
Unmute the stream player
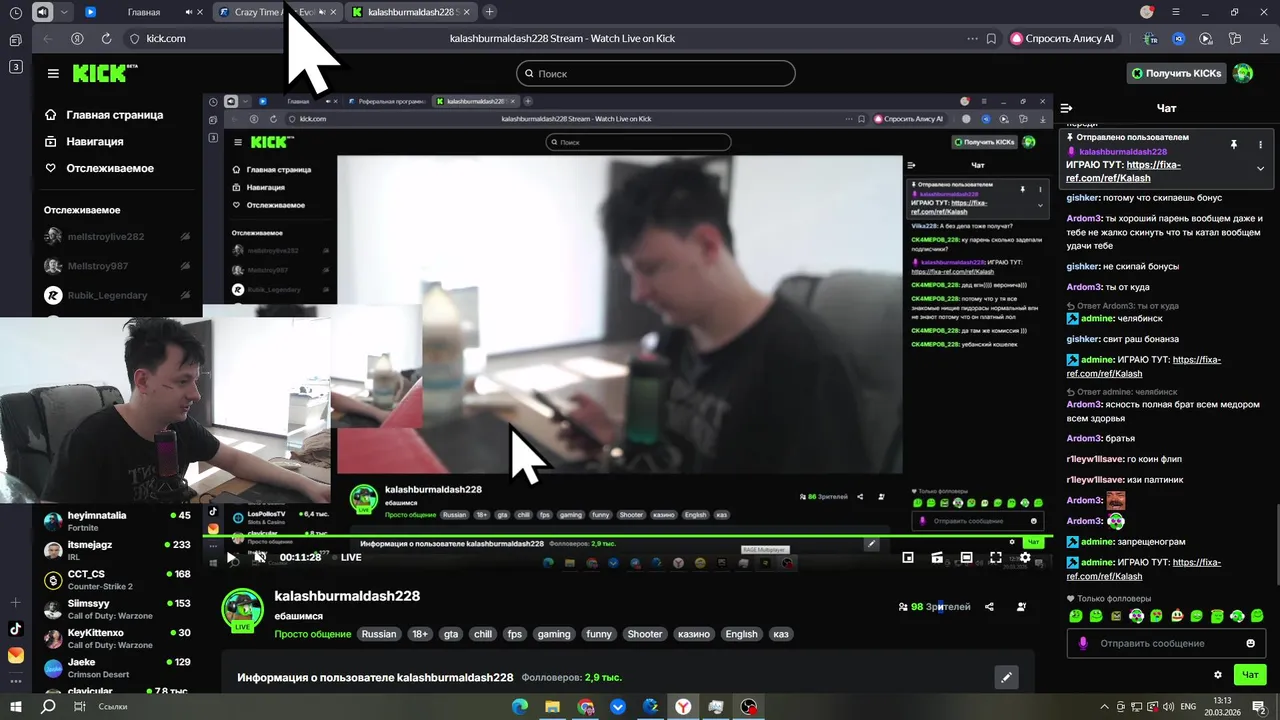[260, 557]
